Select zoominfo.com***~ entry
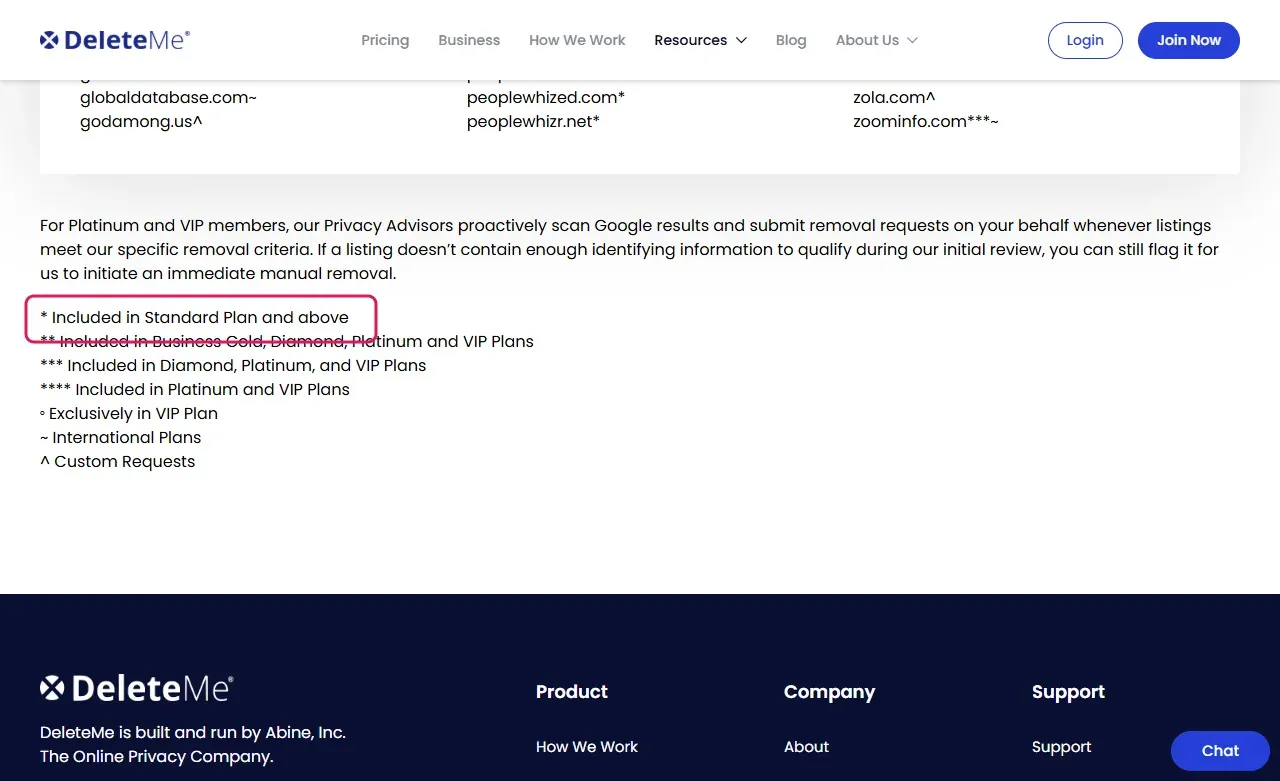The height and width of the screenshot is (781, 1280). click(926, 121)
